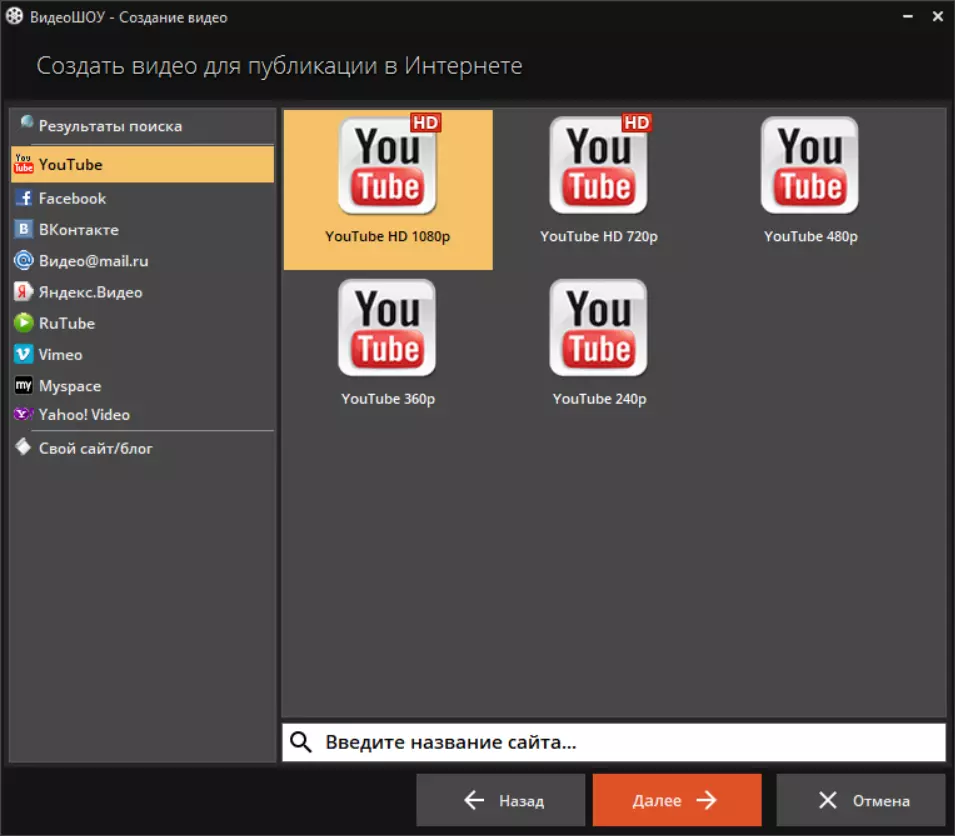The image size is (955, 836).
Task: Choose the YouTube HD 720p preset icon
Action: click(599, 165)
